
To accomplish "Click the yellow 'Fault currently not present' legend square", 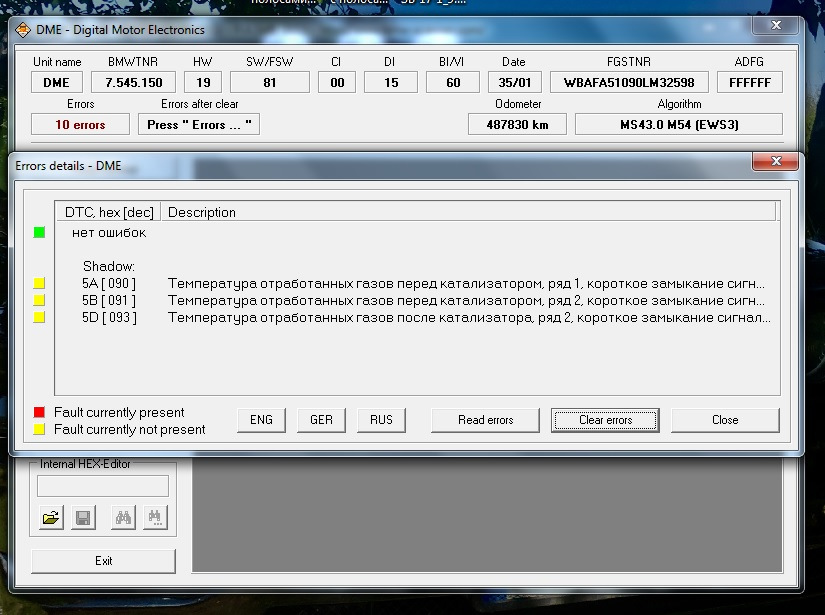I will pos(39,429).
